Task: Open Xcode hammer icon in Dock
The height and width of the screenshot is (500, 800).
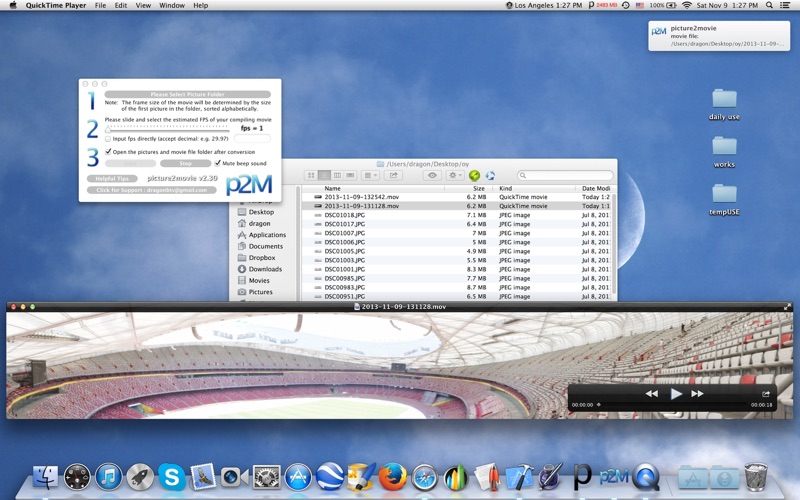Action: (519, 477)
